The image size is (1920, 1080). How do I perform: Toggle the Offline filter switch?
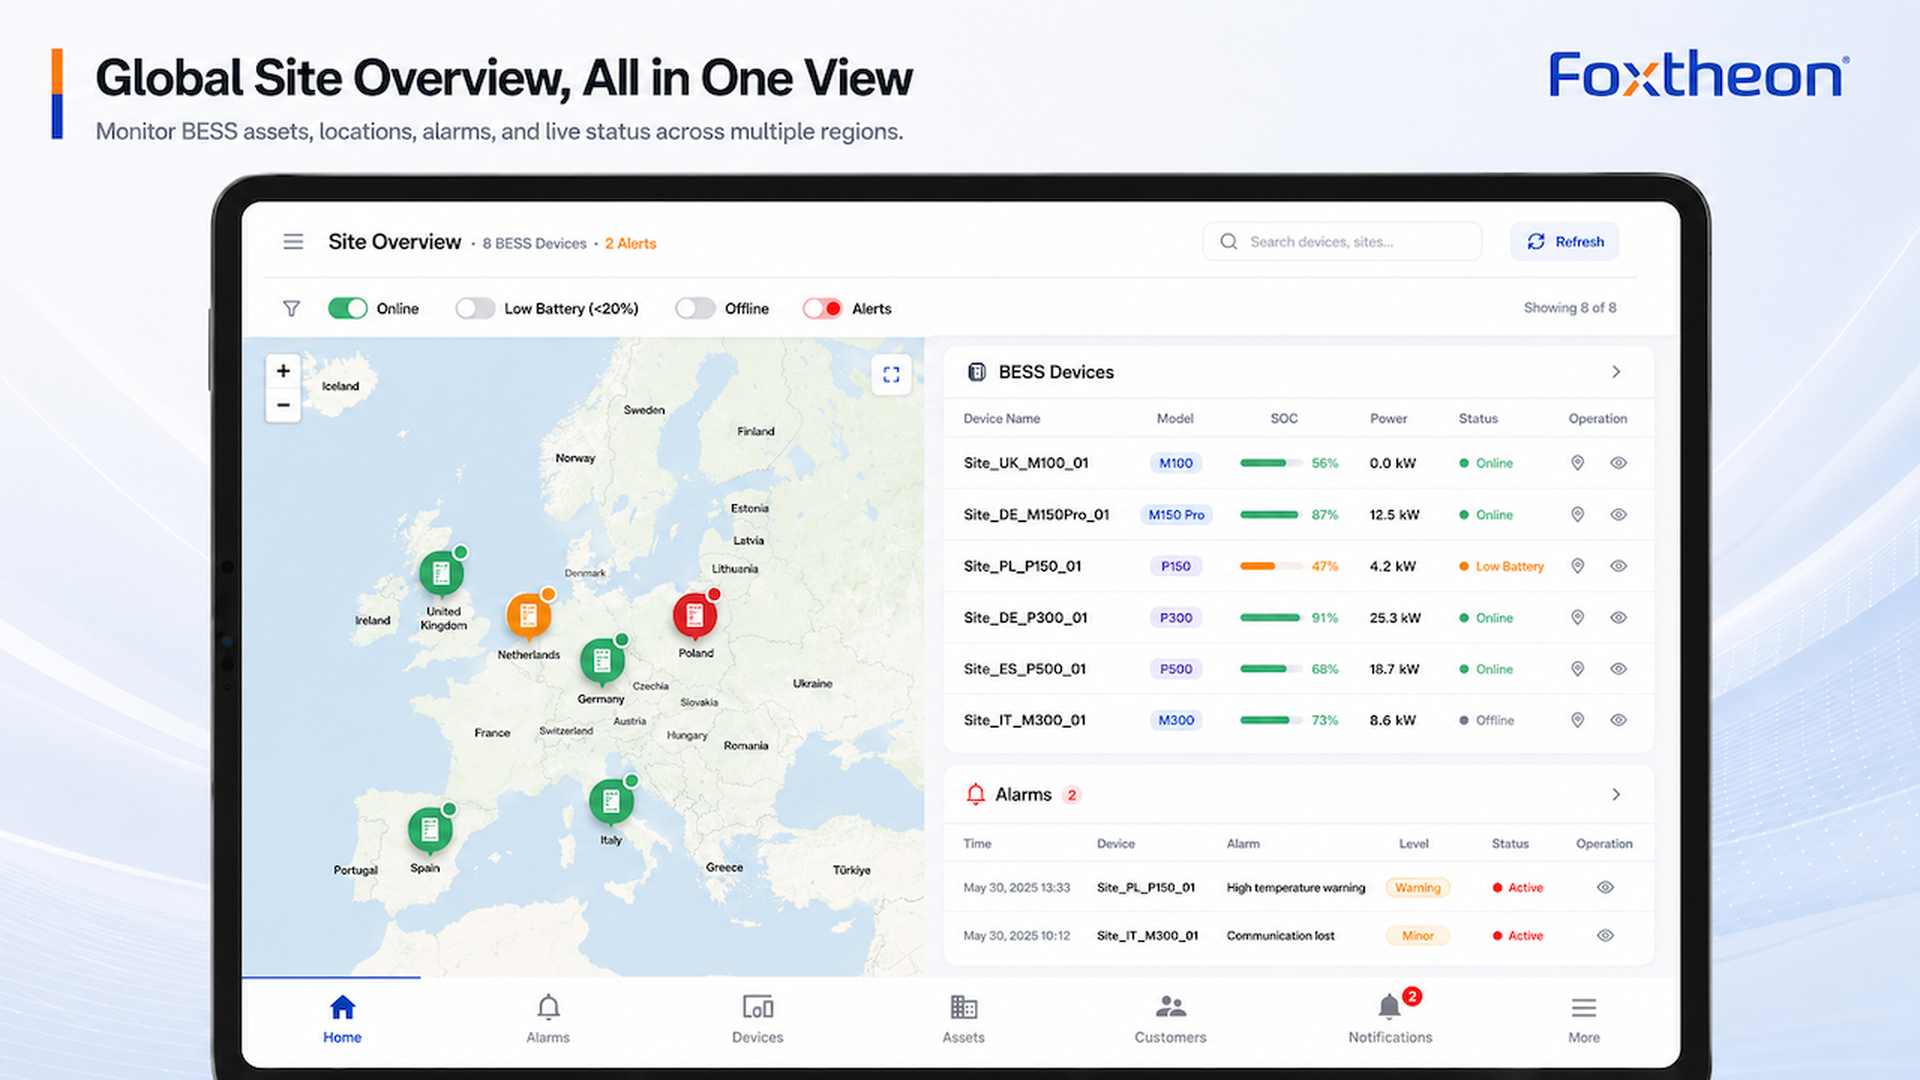695,308
